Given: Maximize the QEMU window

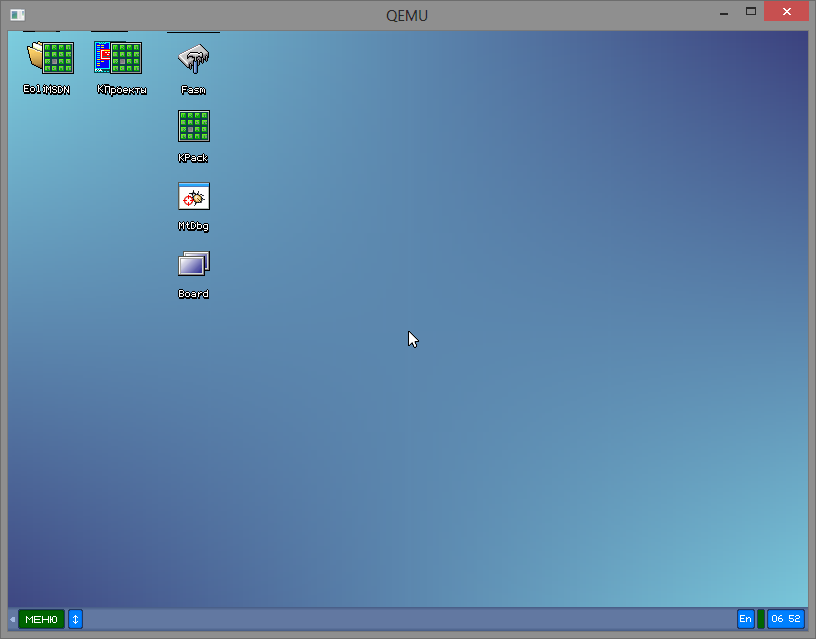Looking at the screenshot, I should click(750, 12).
